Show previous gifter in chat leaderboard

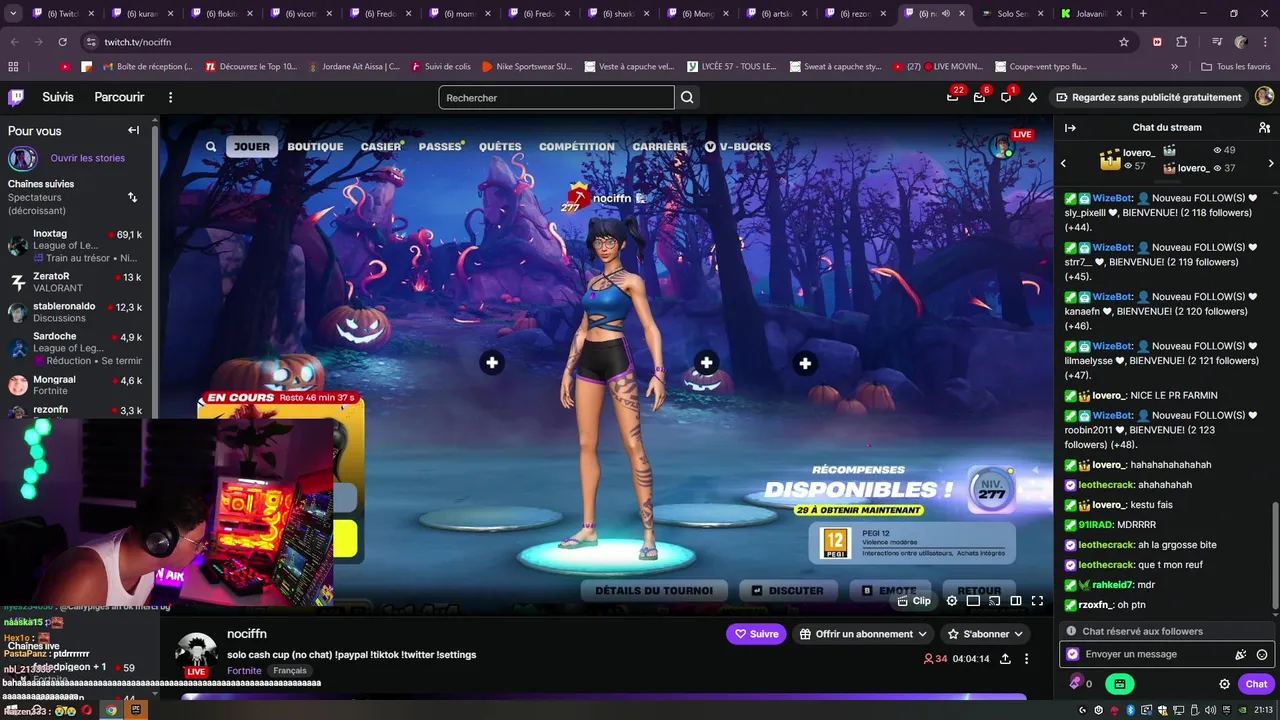[x=1063, y=163]
